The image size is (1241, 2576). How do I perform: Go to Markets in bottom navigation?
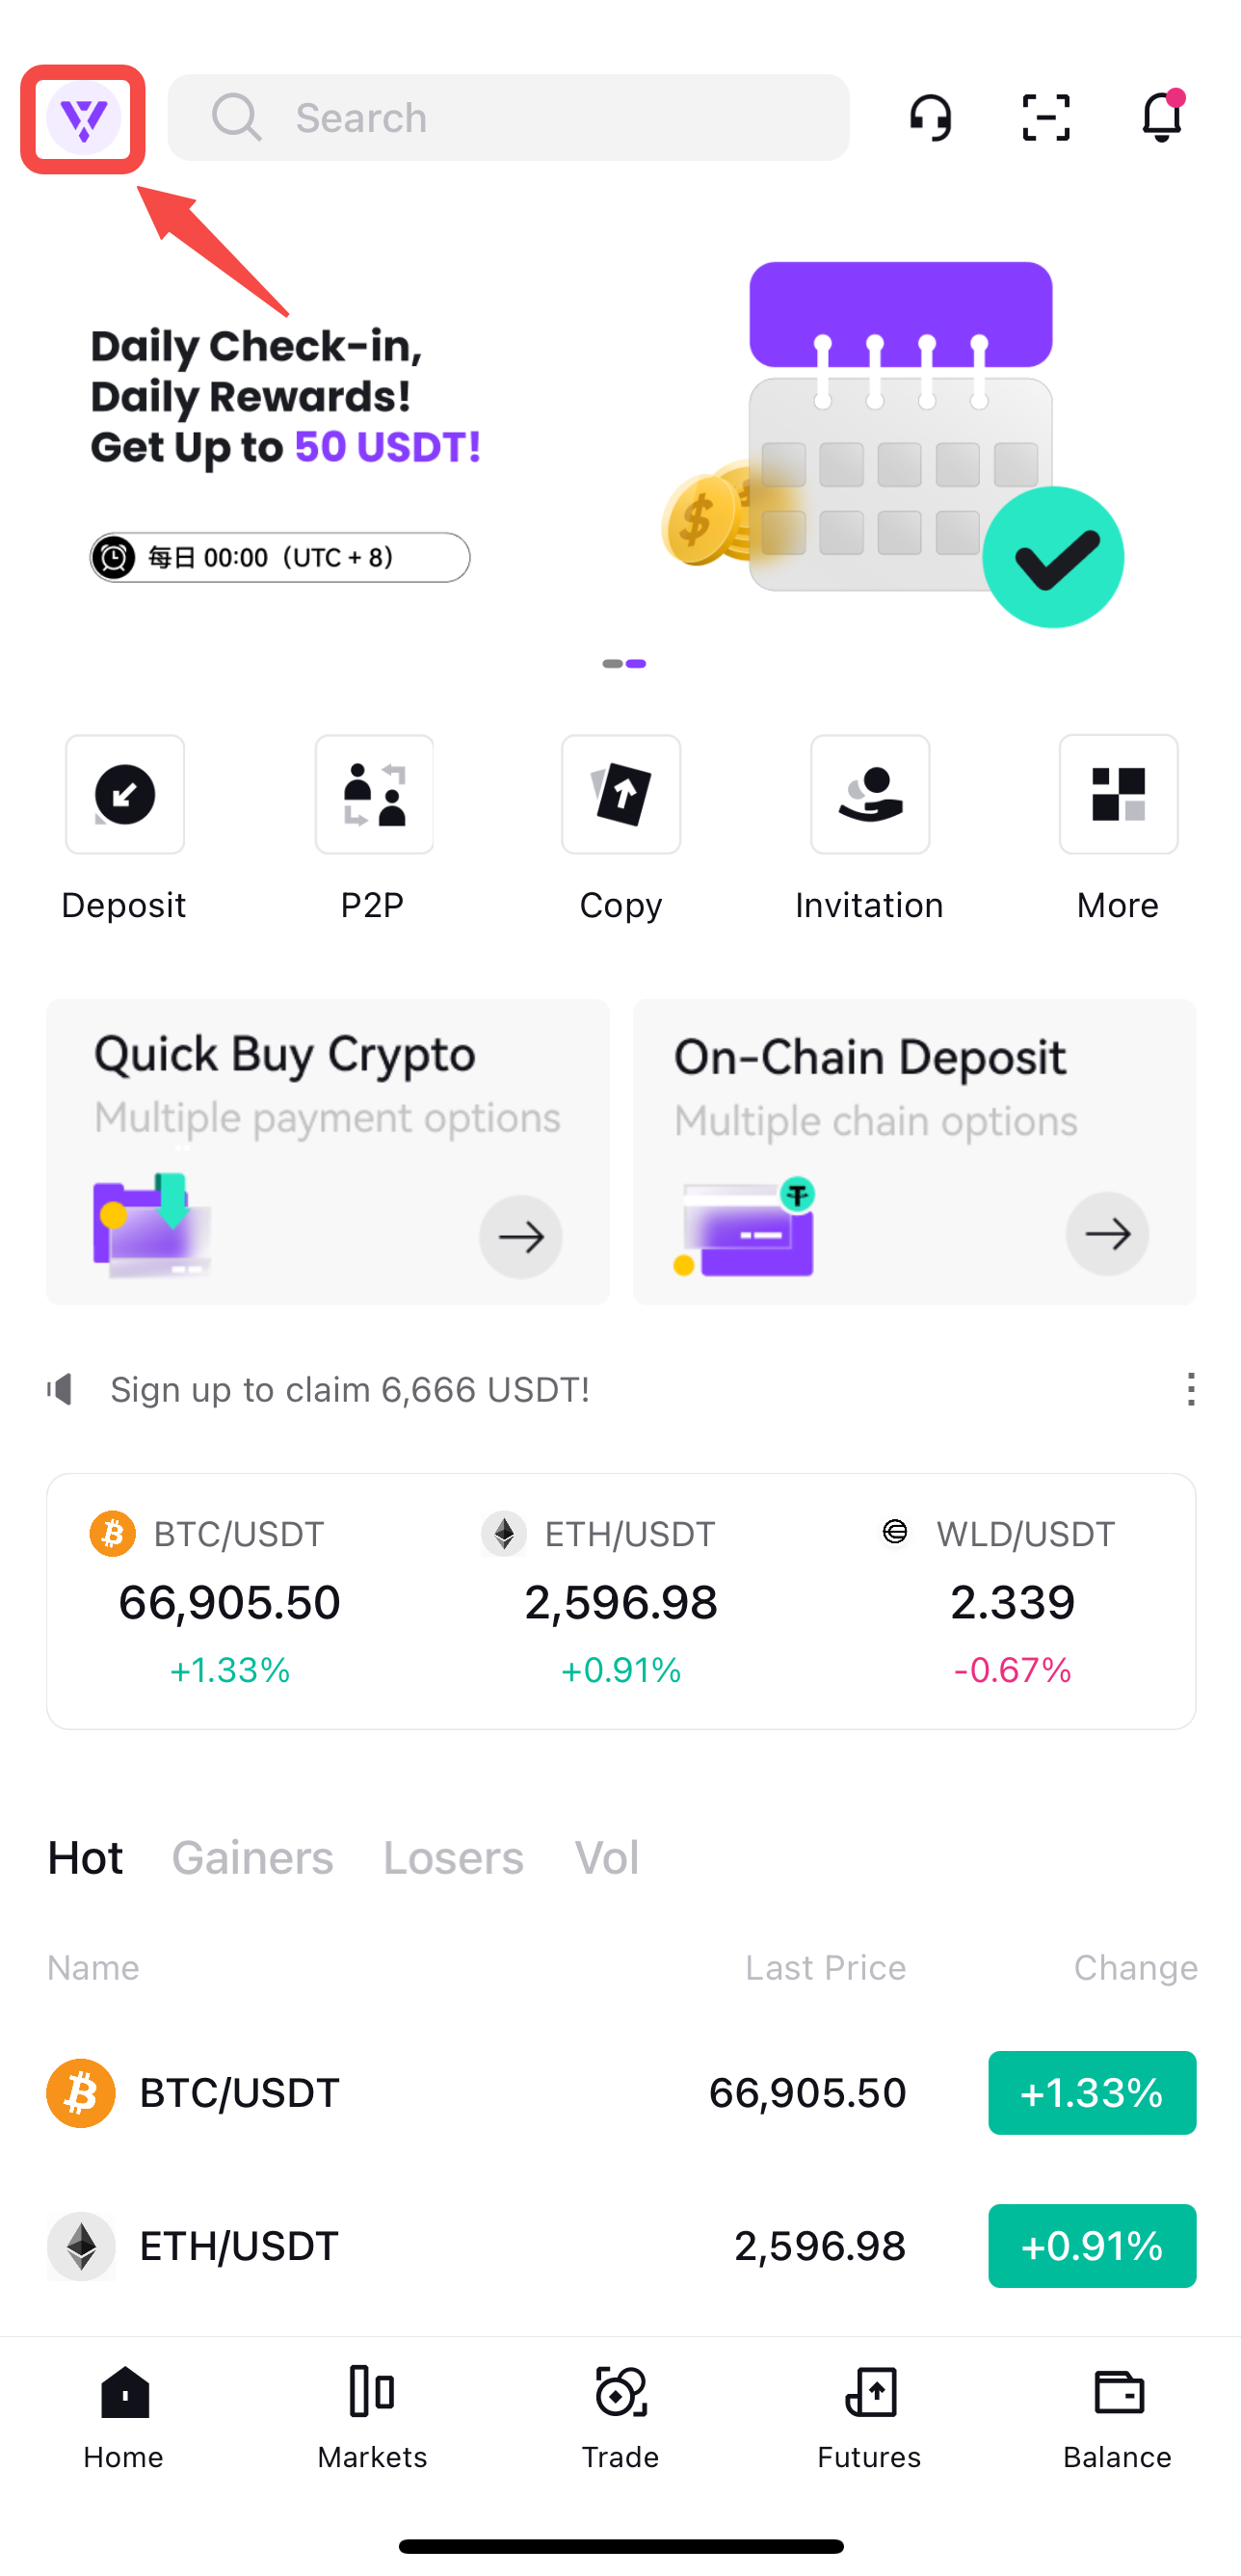point(372,2418)
